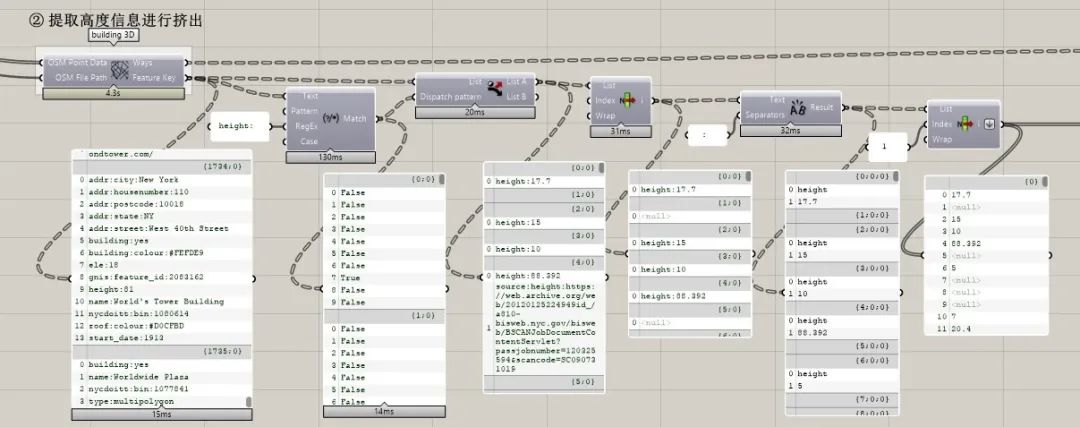
Task: Click the List B output
Action: 517,96
